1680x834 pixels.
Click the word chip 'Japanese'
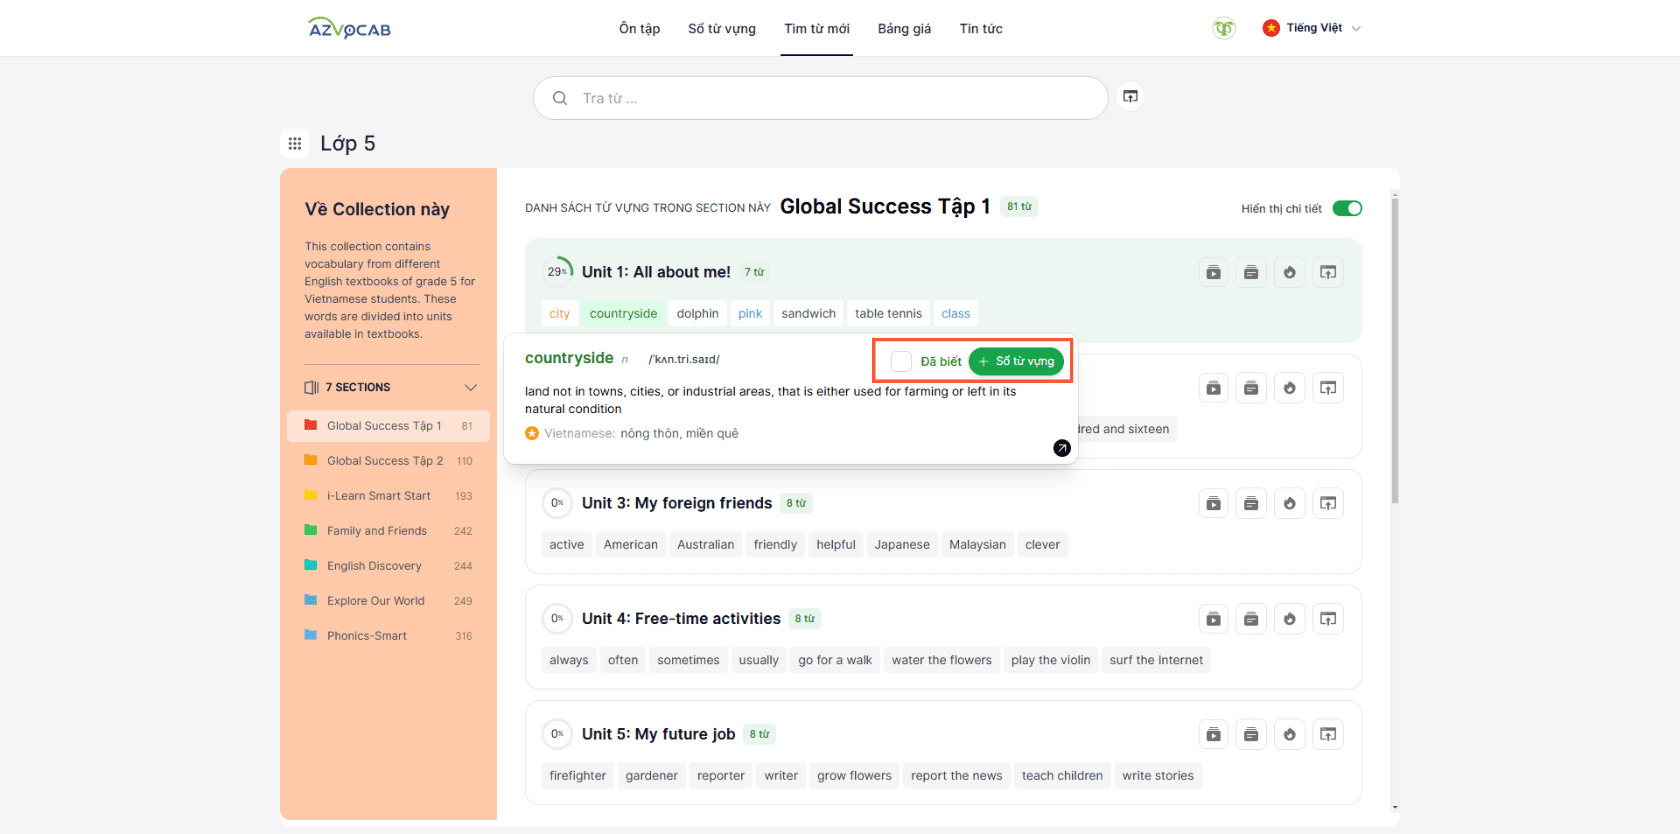point(902,545)
